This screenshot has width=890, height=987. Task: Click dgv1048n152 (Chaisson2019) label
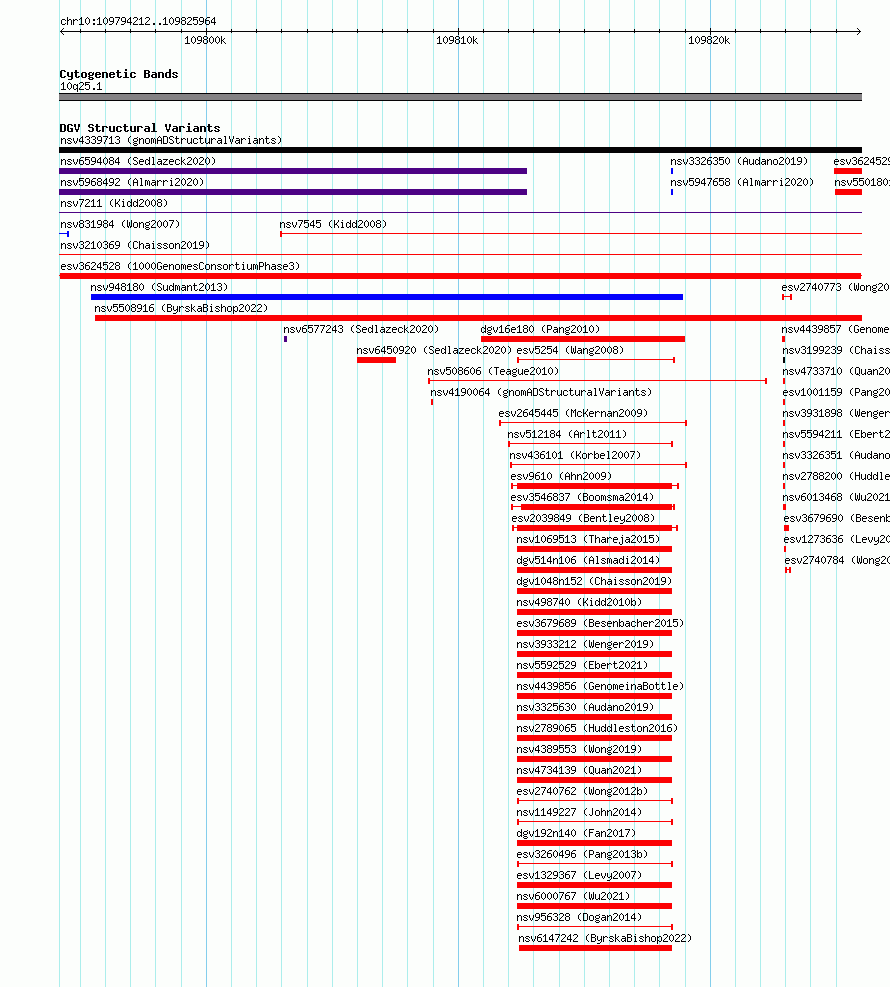[594, 581]
